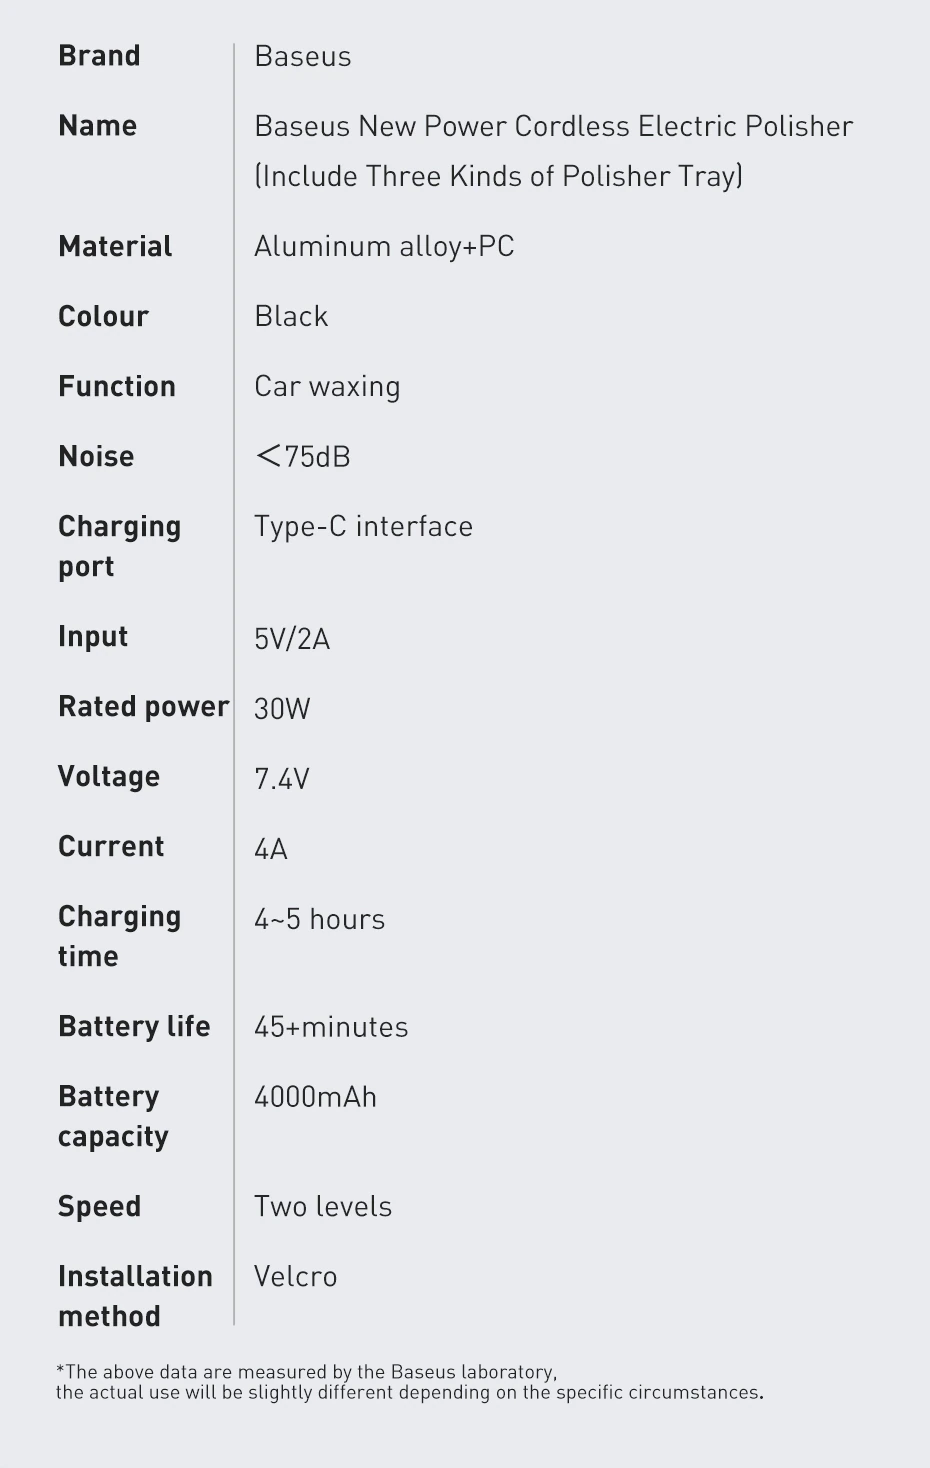This screenshot has width=930, height=1468.
Task: Click the 'Type-C interface' text
Action: [x=363, y=527]
